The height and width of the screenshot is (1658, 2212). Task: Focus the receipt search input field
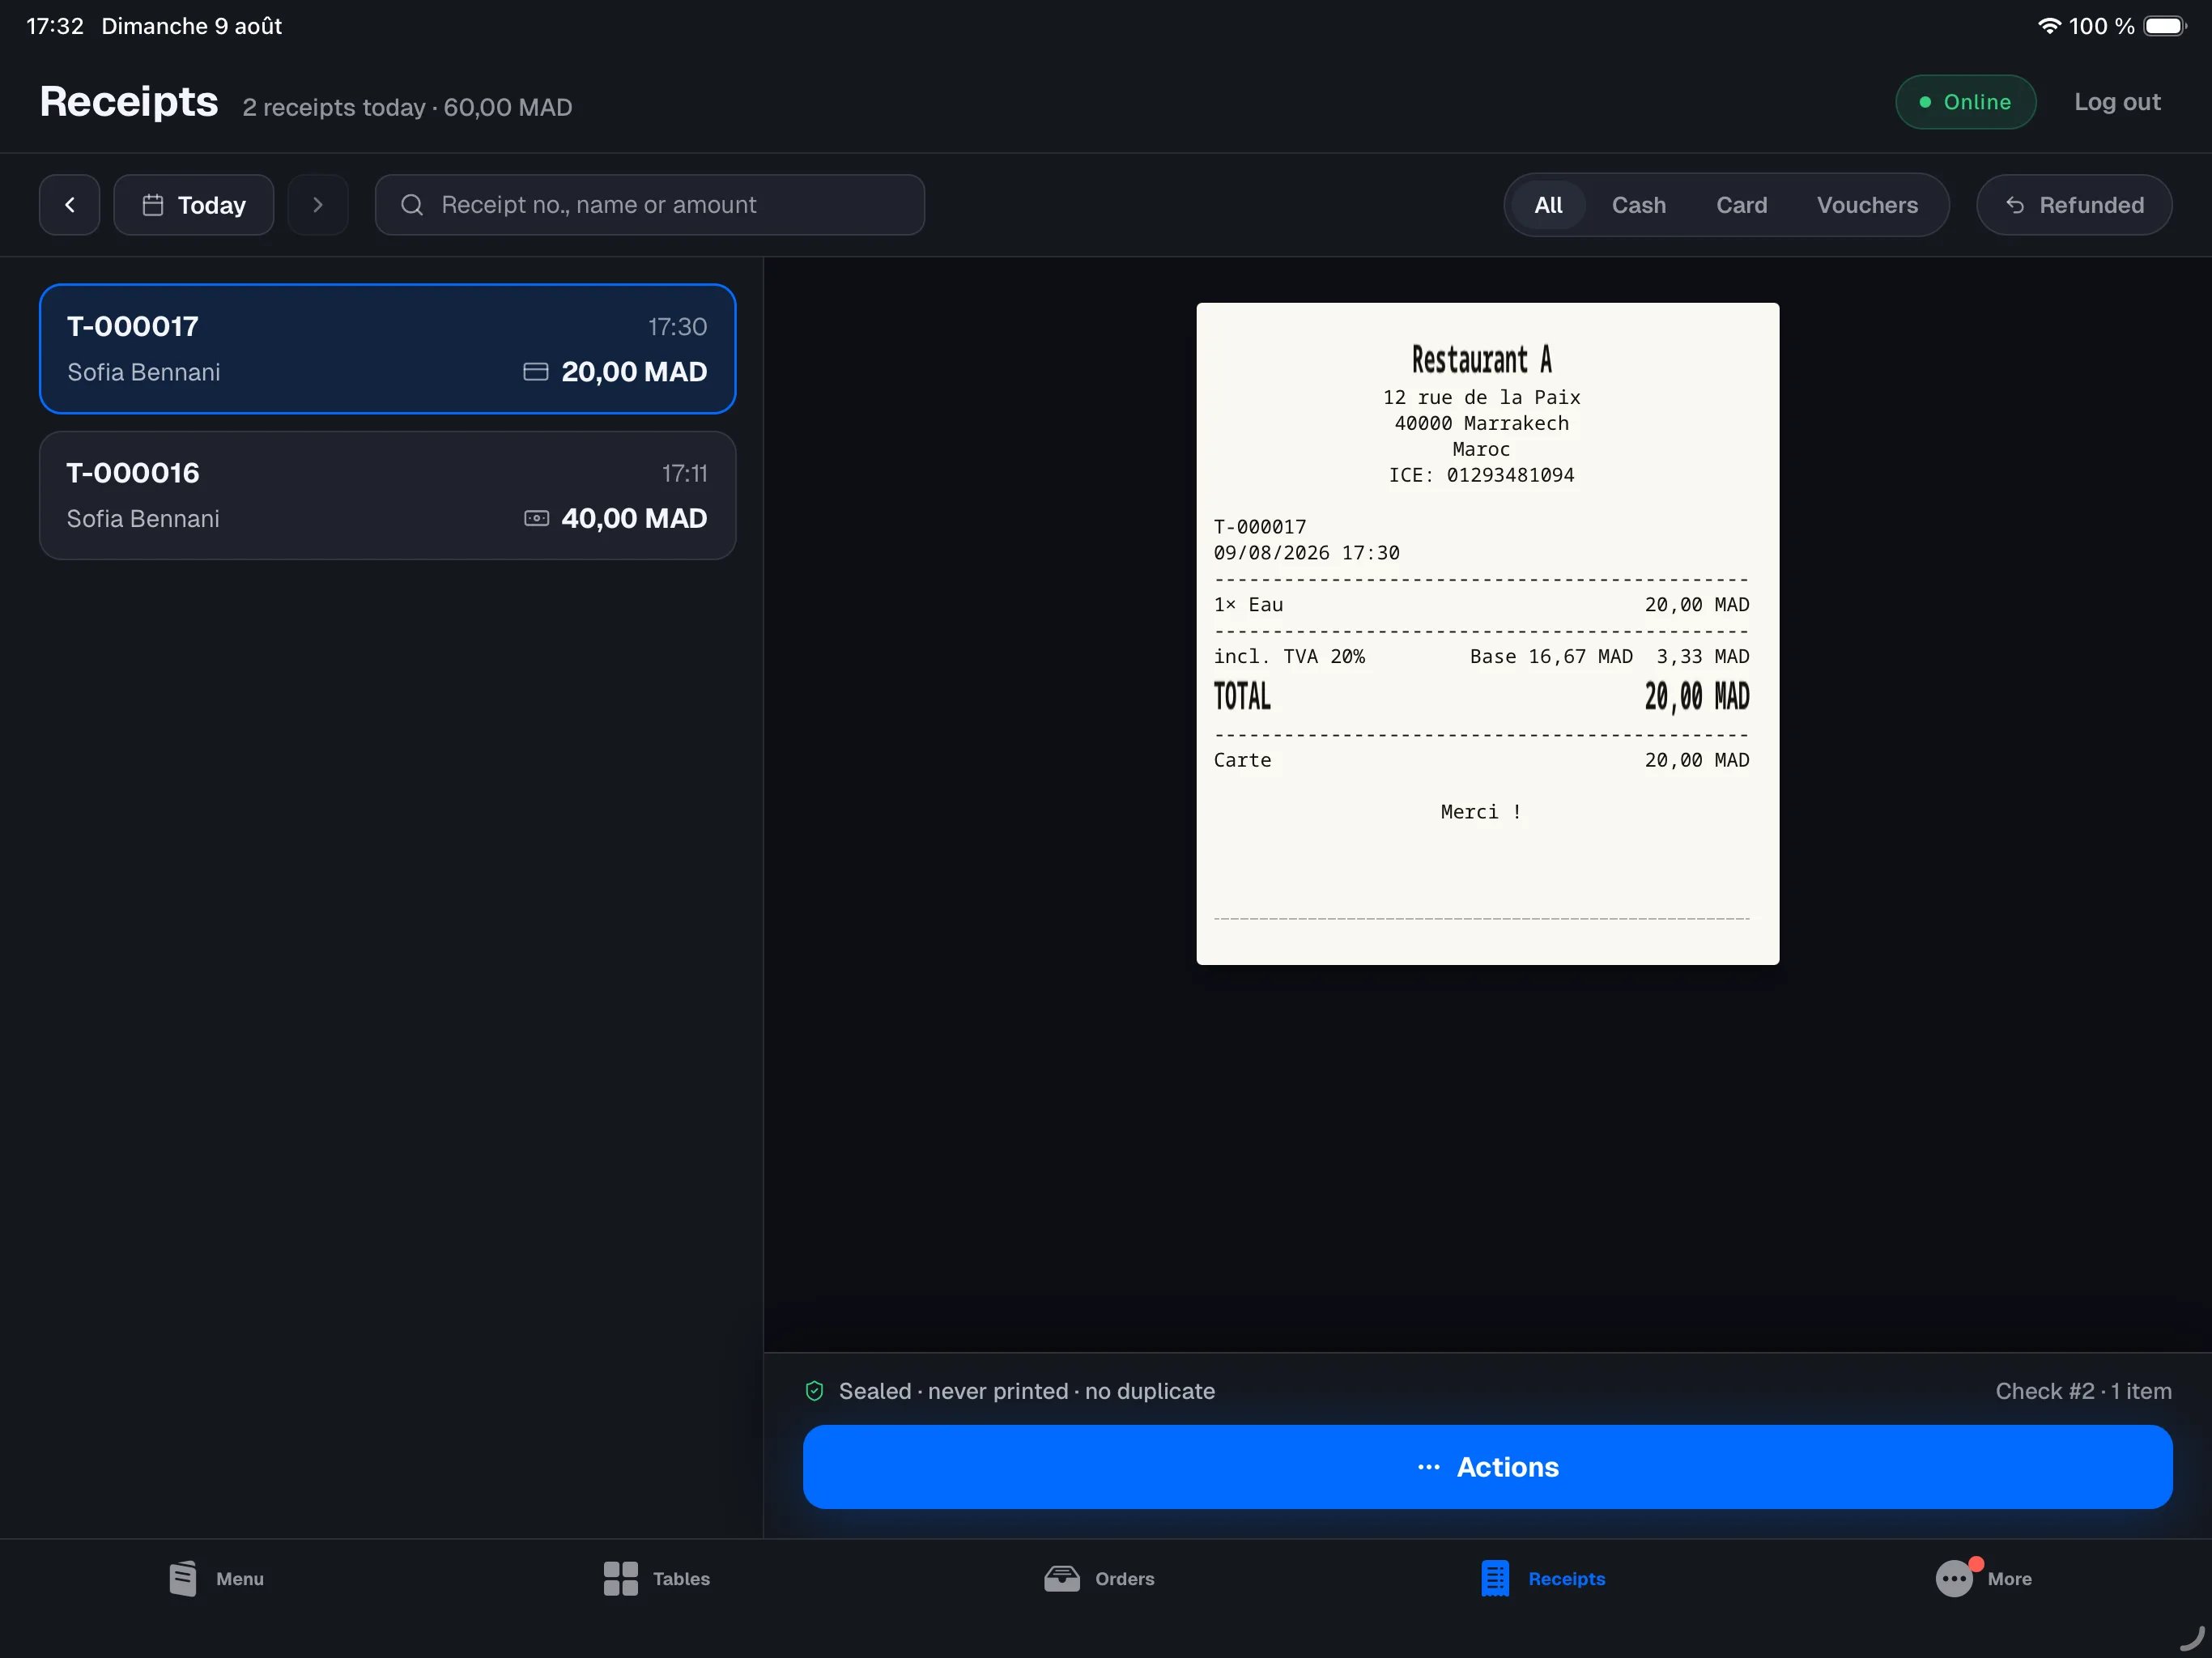pos(650,205)
